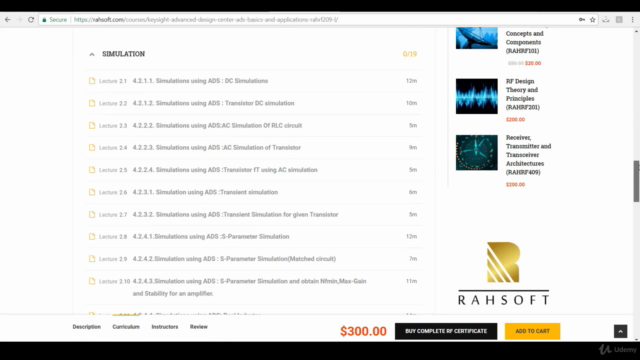Screen dimensions: 640x360
Task: Open lecture Transistor DC simulation 4.2.1.2
Action: 213,103
